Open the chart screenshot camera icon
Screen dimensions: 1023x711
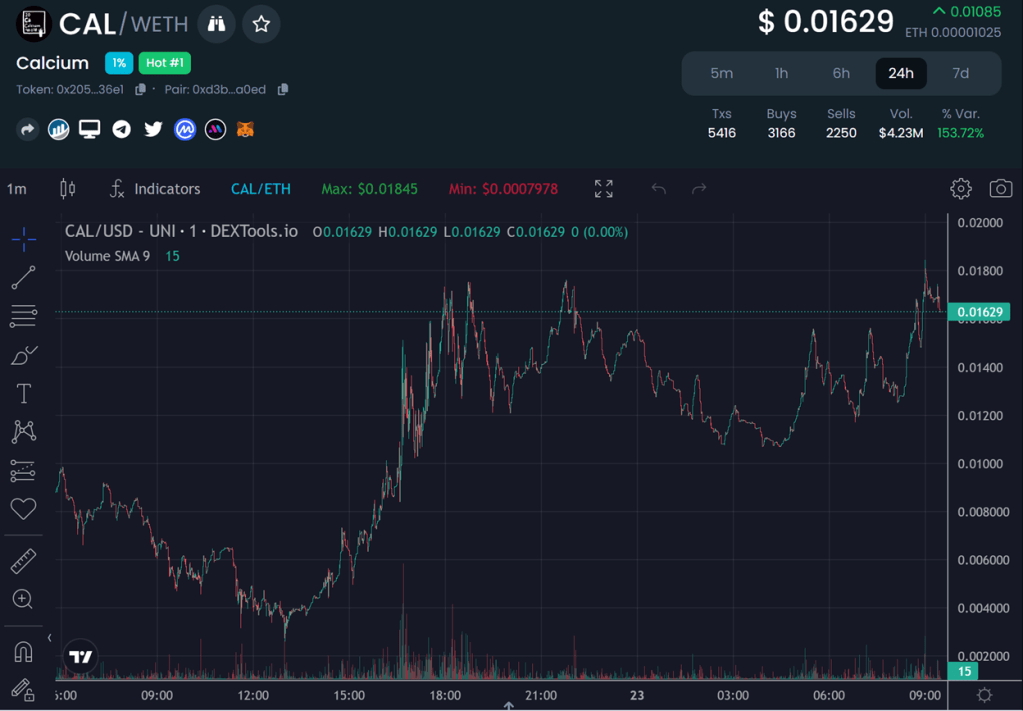(1000, 188)
